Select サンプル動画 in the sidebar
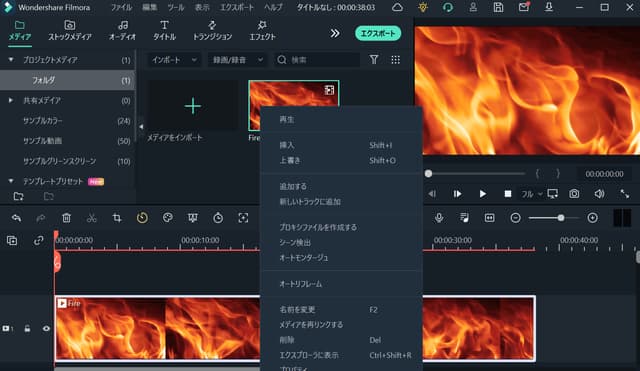The width and height of the screenshot is (640, 371). click(x=42, y=141)
